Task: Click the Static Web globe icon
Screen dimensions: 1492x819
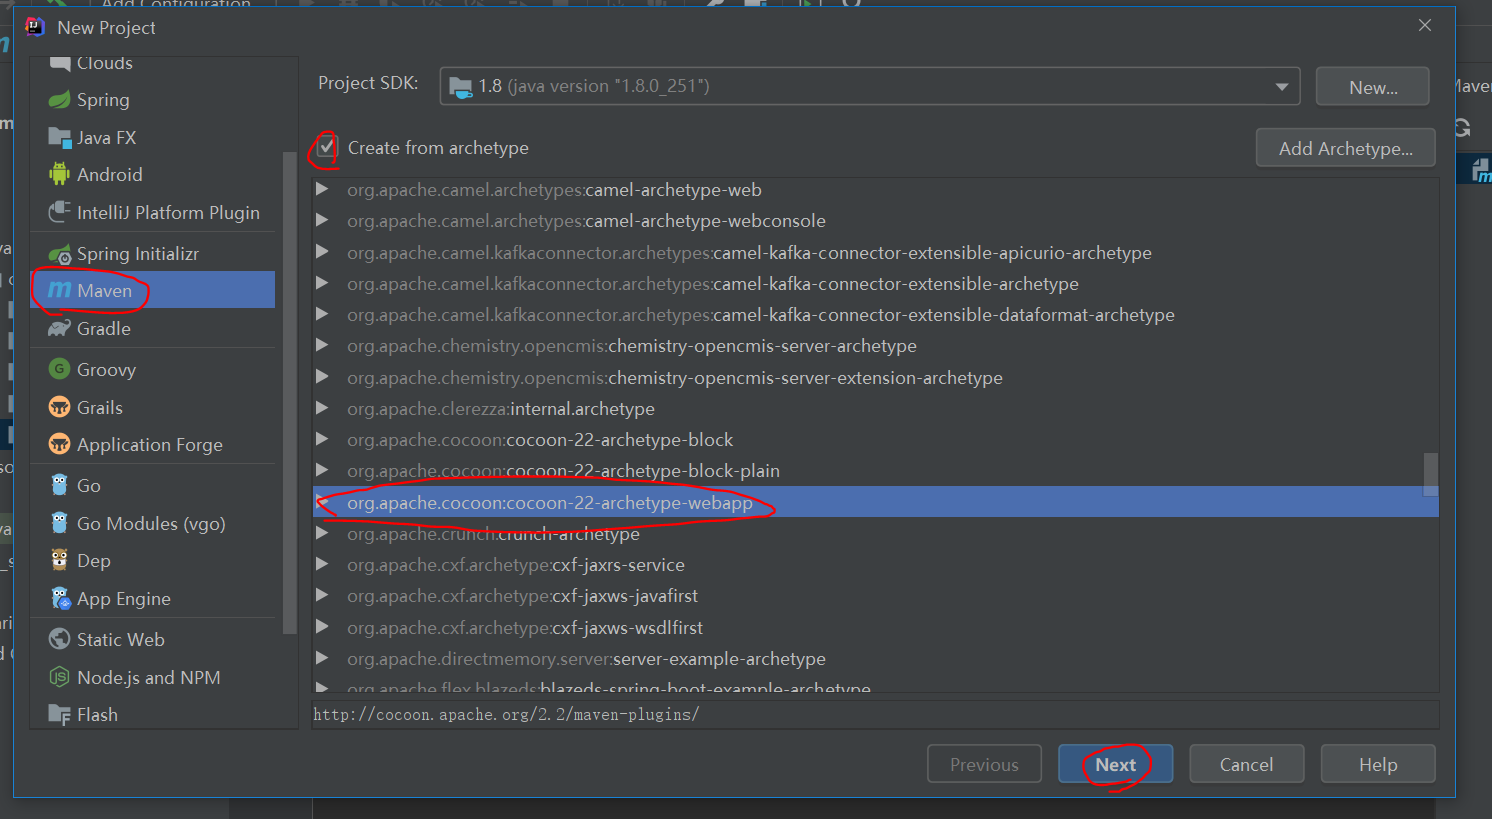Action: click(60, 640)
